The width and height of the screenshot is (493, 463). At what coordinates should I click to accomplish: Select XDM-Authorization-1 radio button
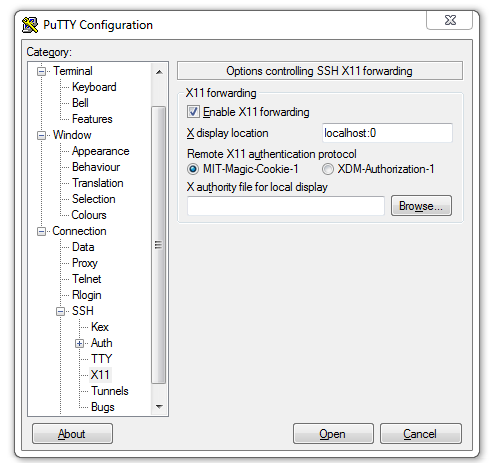(328, 169)
